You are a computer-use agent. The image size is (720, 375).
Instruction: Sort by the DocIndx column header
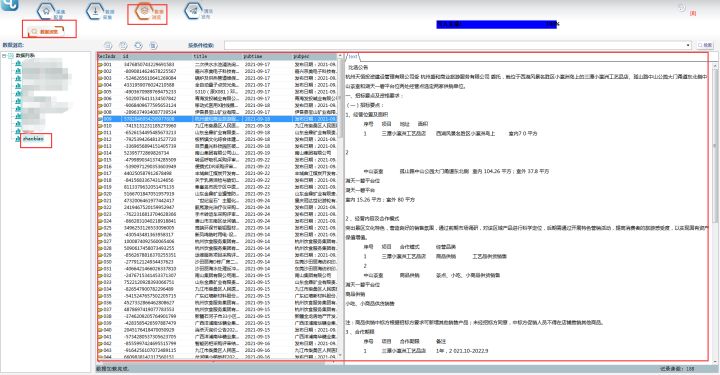[109, 56]
